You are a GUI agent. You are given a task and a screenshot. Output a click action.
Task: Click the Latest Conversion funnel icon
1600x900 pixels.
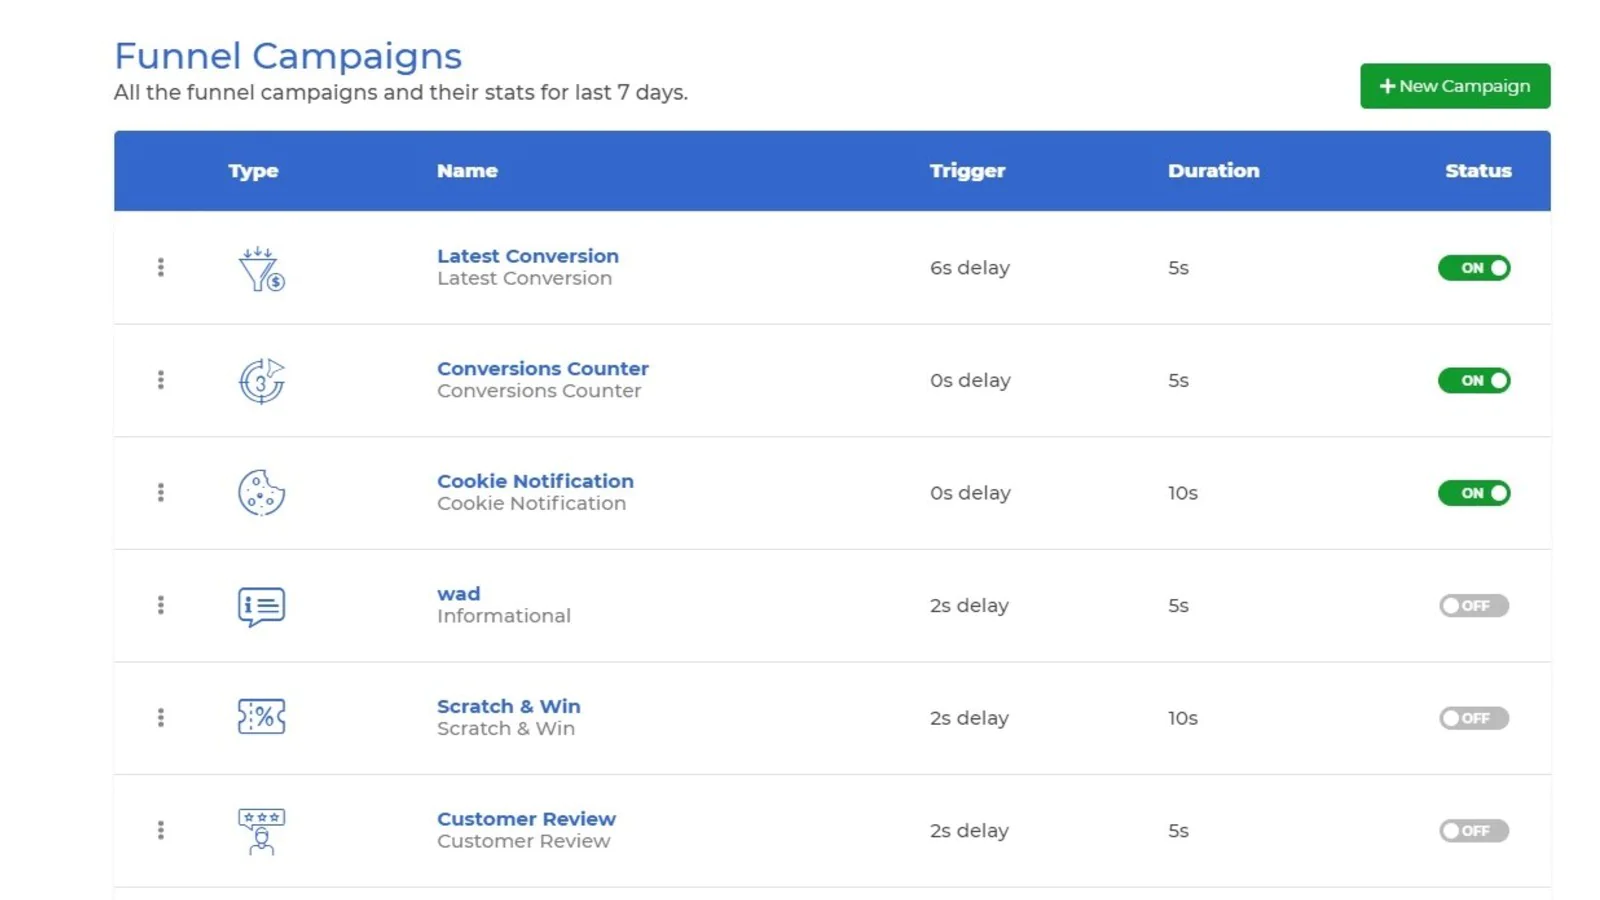261,268
